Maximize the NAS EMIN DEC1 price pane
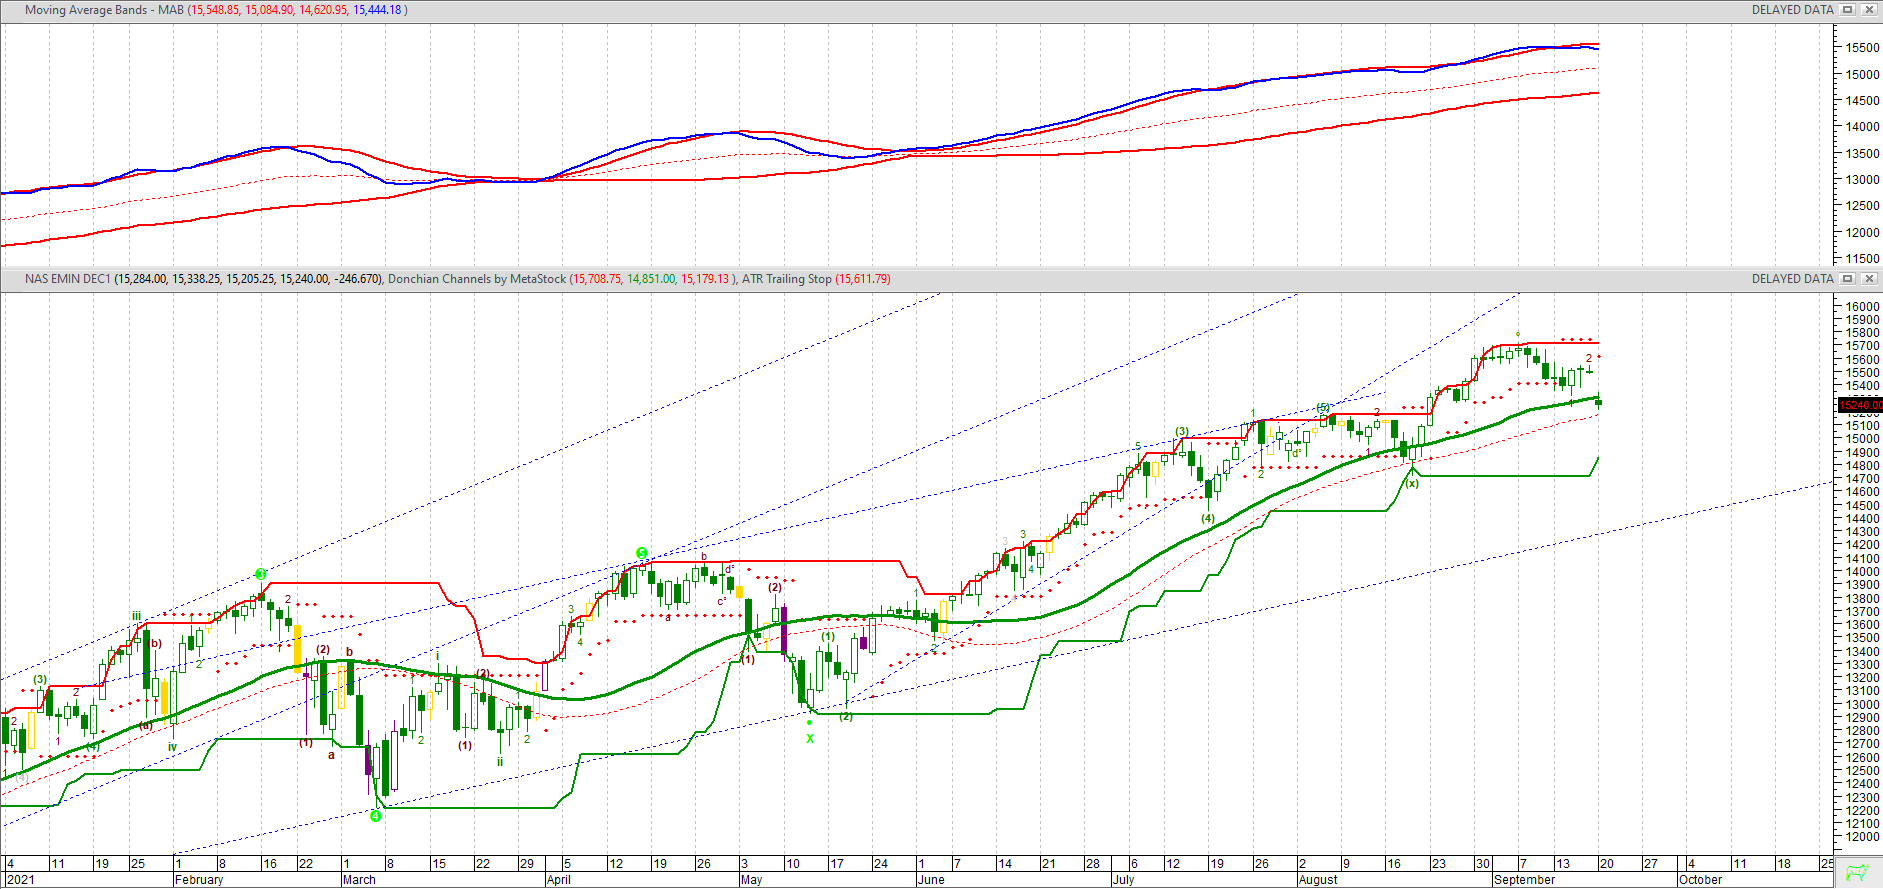 click(1847, 279)
